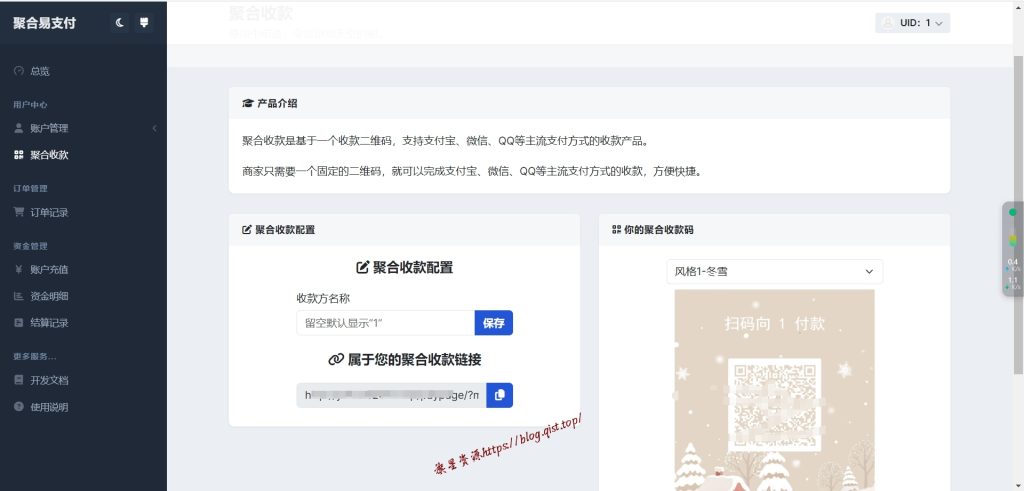Open 账户充值 yen icon entry
This screenshot has height=491, width=1024.
click(18, 270)
